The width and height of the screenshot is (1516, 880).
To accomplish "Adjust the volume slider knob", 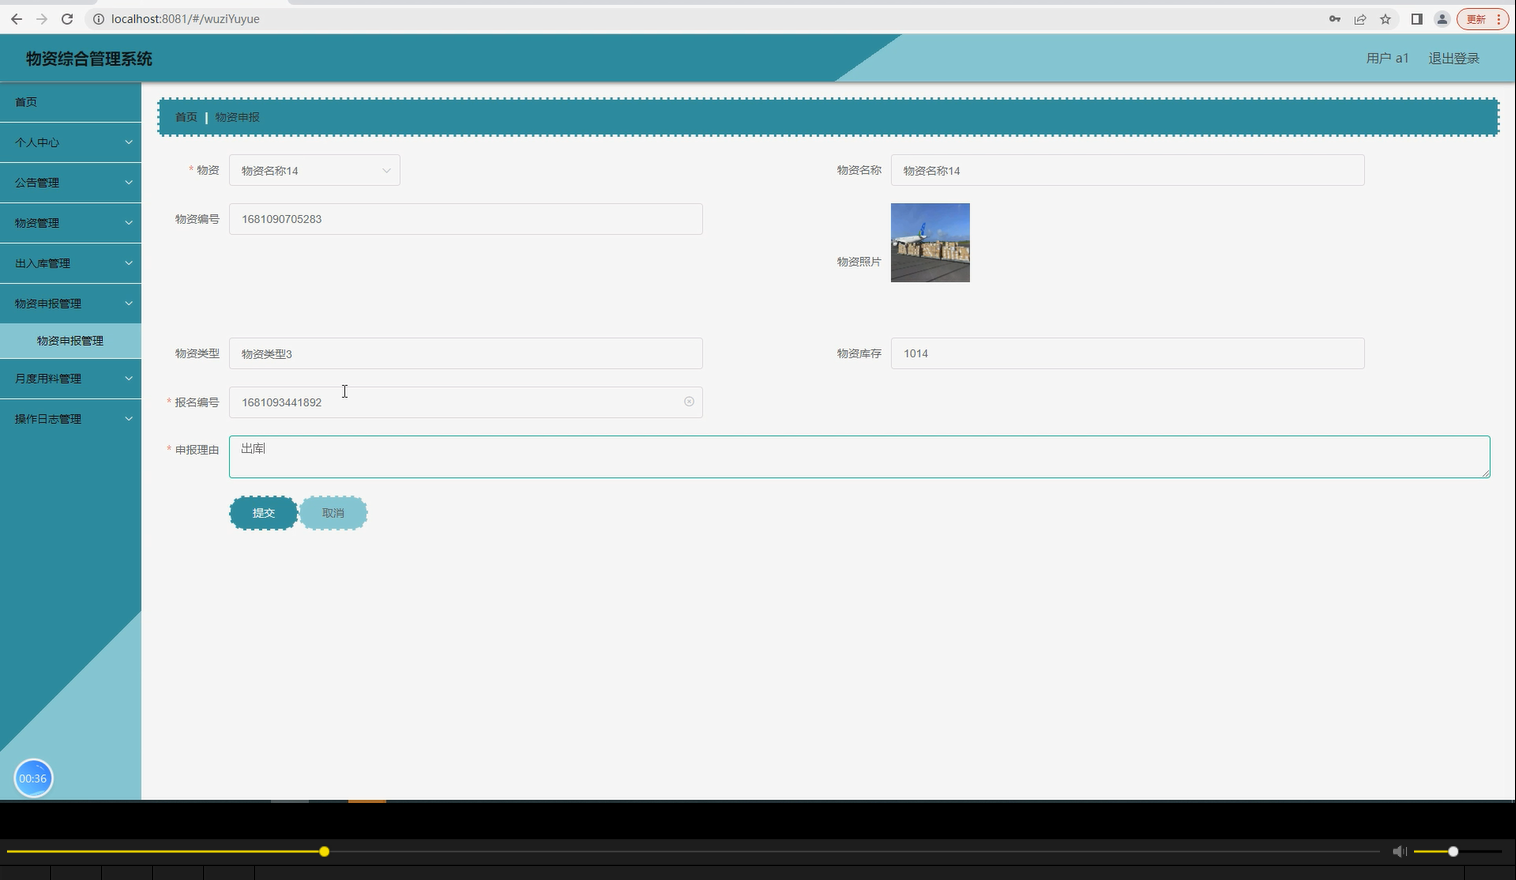I will click(x=1453, y=851).
